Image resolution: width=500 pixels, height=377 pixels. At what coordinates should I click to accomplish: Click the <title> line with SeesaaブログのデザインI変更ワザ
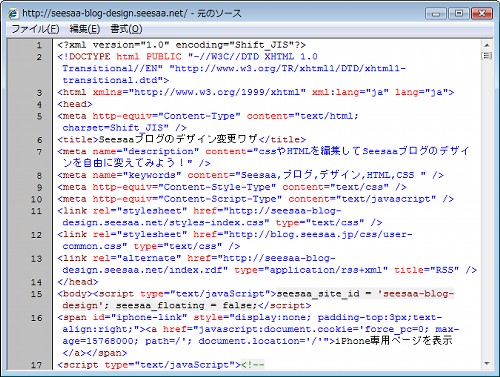[181, 139]
